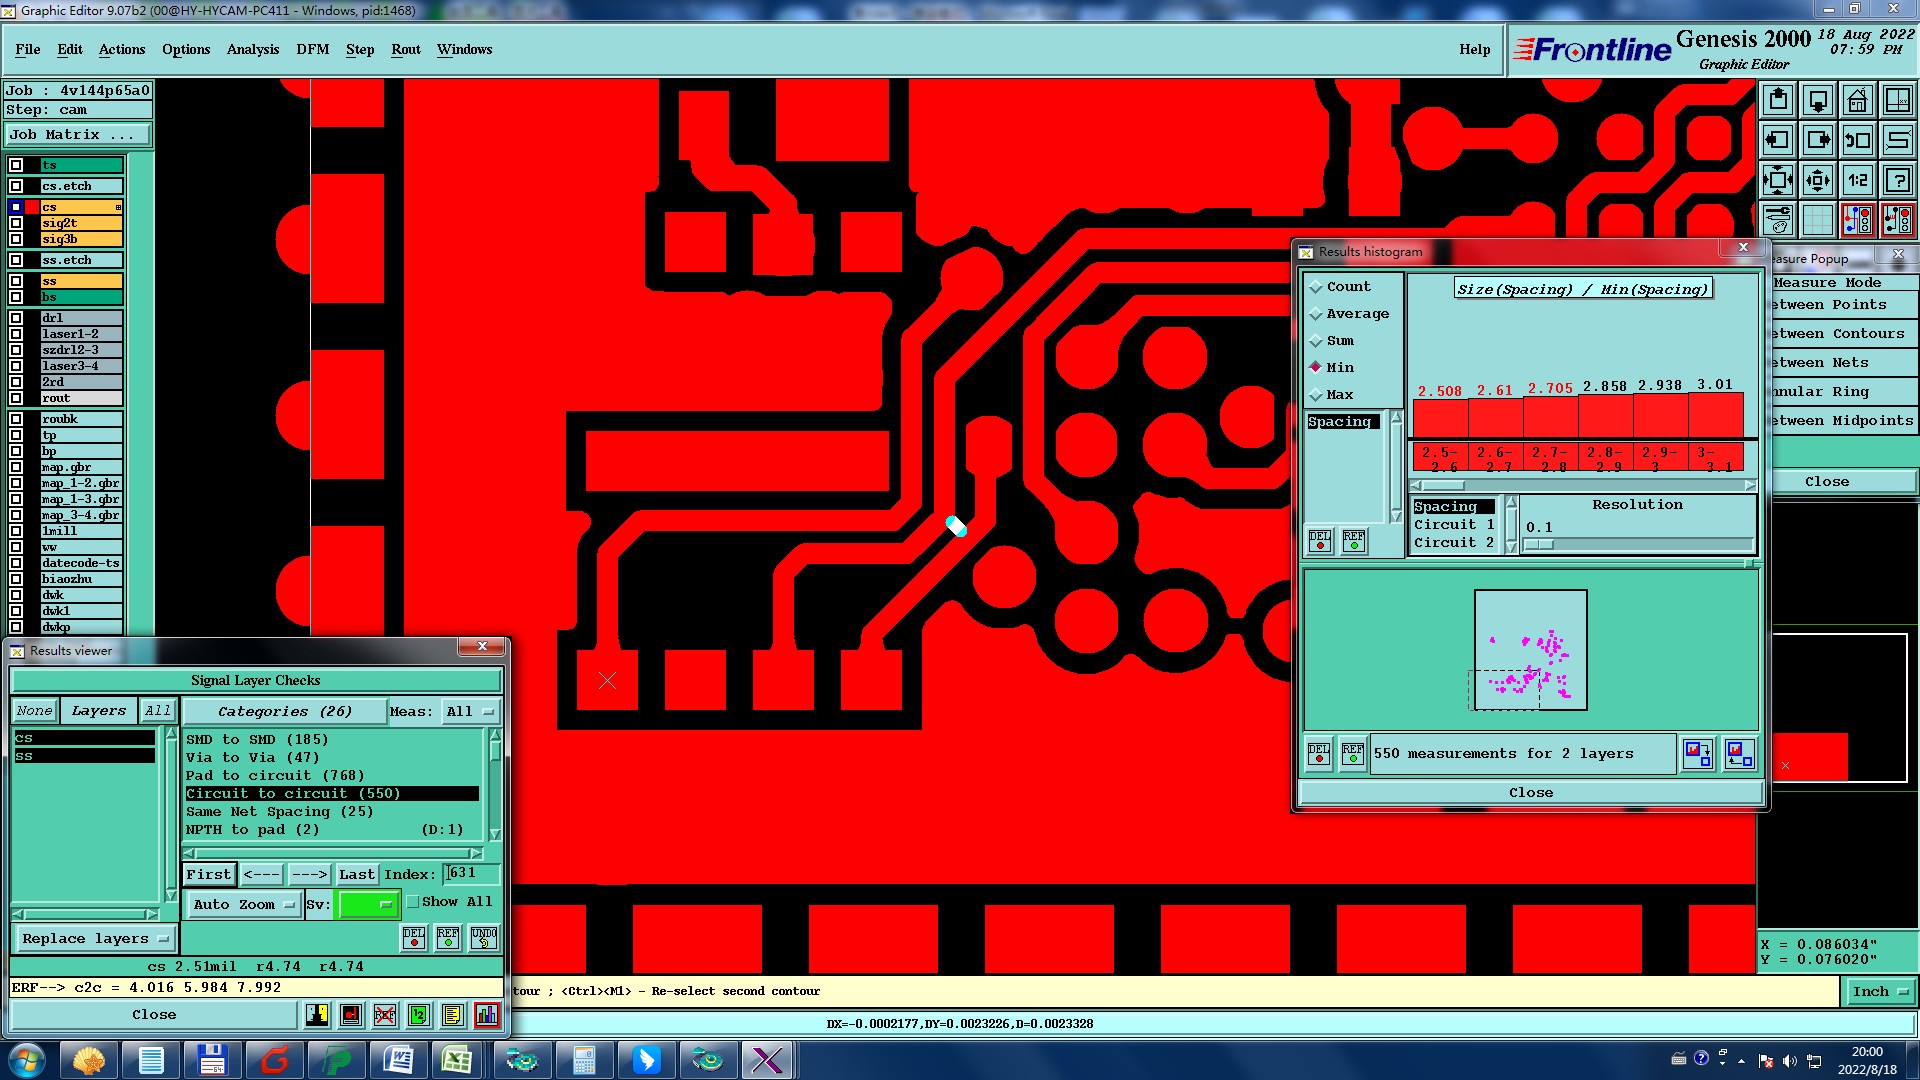Click the Job Matrix button
The image size is (1920, 1080).
pos(78,134)
